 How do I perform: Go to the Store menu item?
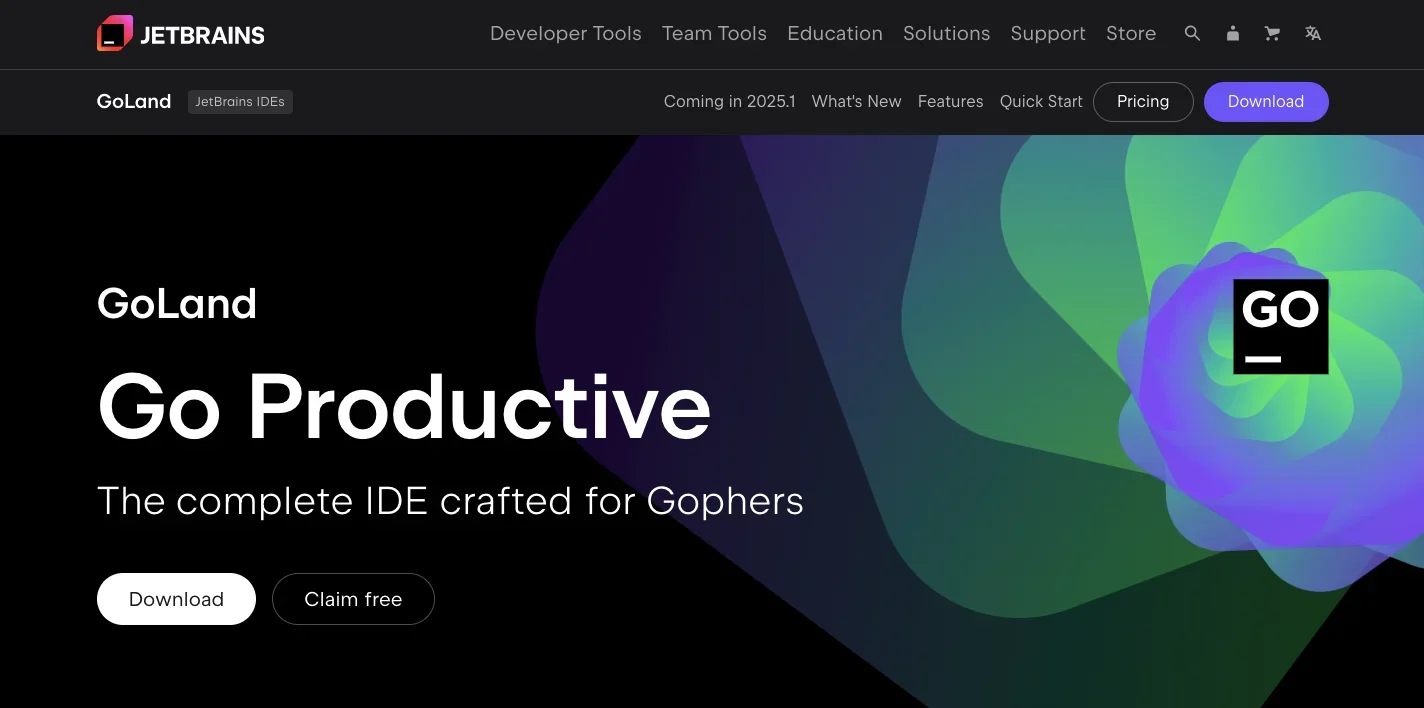(1130, 34)
